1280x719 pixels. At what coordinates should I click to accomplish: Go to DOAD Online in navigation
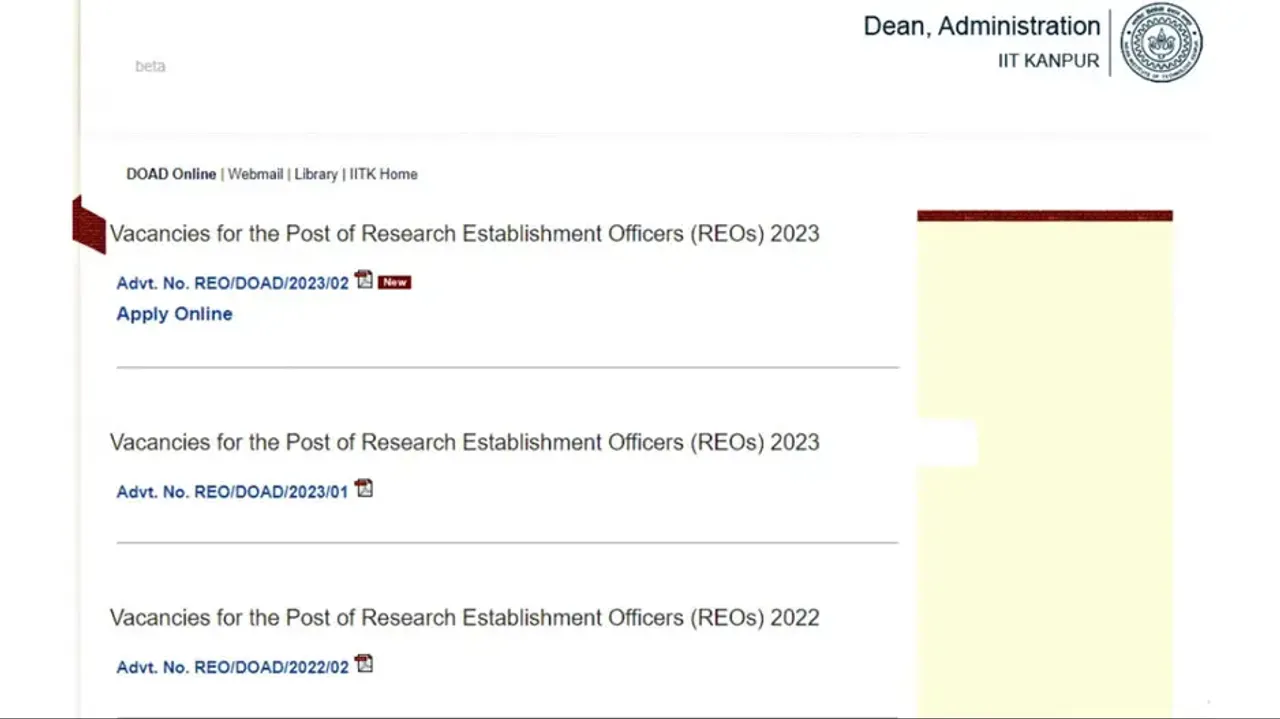(171, 174)
